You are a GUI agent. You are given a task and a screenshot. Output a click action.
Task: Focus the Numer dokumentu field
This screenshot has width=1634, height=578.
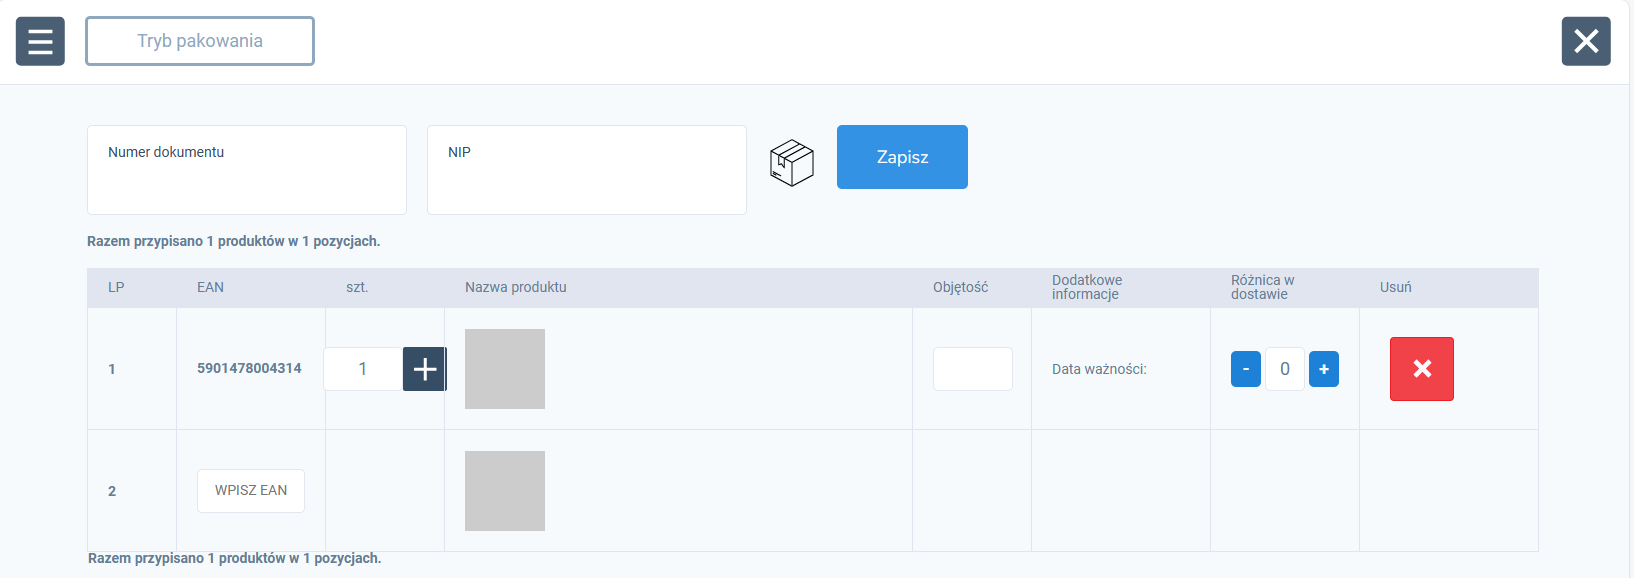(247, 170)
